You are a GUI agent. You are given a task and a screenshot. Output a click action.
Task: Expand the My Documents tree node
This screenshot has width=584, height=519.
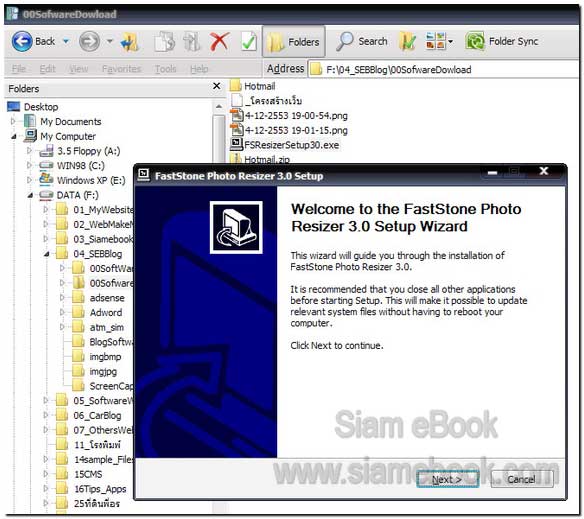[13, 121]
